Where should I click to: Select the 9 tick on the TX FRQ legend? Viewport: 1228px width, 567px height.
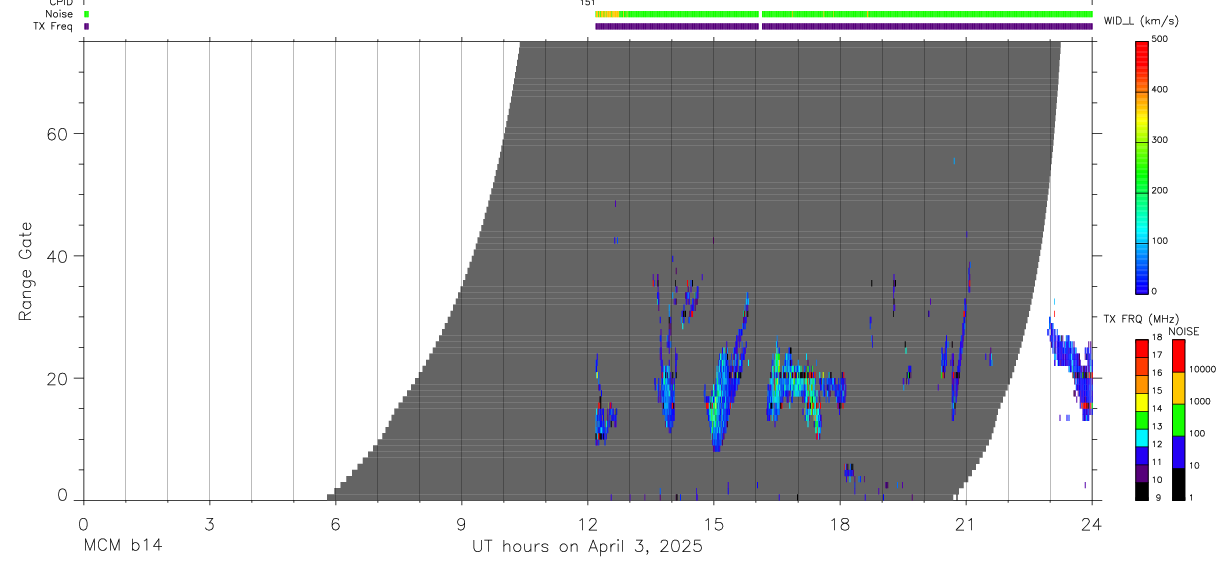coord(1158,497)
